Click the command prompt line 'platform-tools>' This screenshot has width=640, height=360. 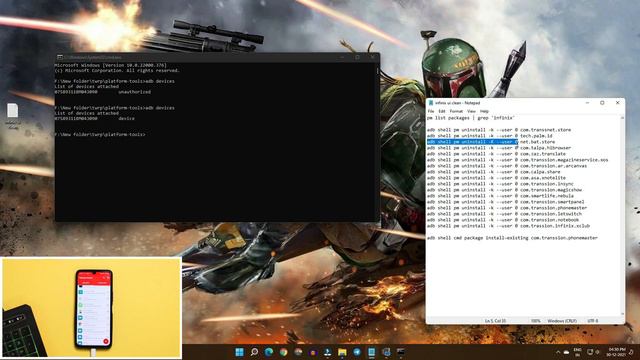pyautogui.click(x=100, y=134)
